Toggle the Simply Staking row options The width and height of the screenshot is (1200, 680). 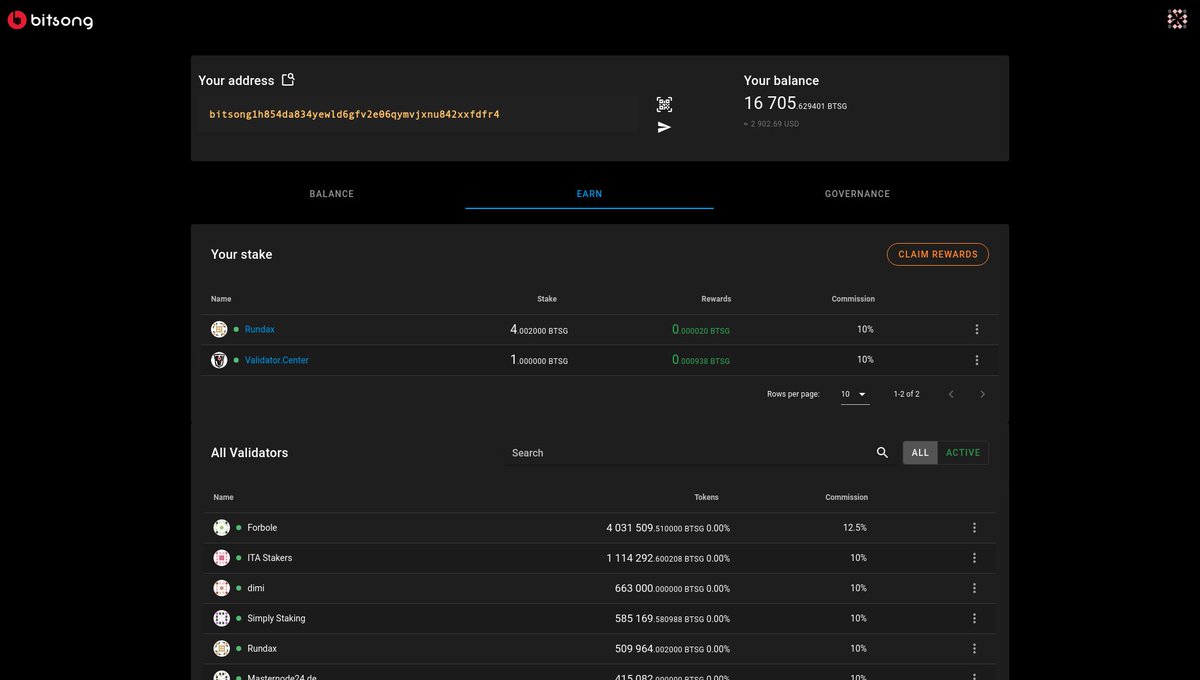974,618
